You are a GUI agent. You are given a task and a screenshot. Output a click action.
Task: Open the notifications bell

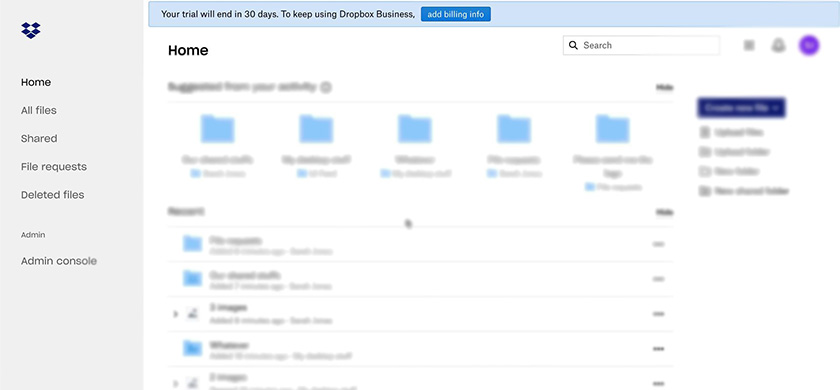[778, 46]
